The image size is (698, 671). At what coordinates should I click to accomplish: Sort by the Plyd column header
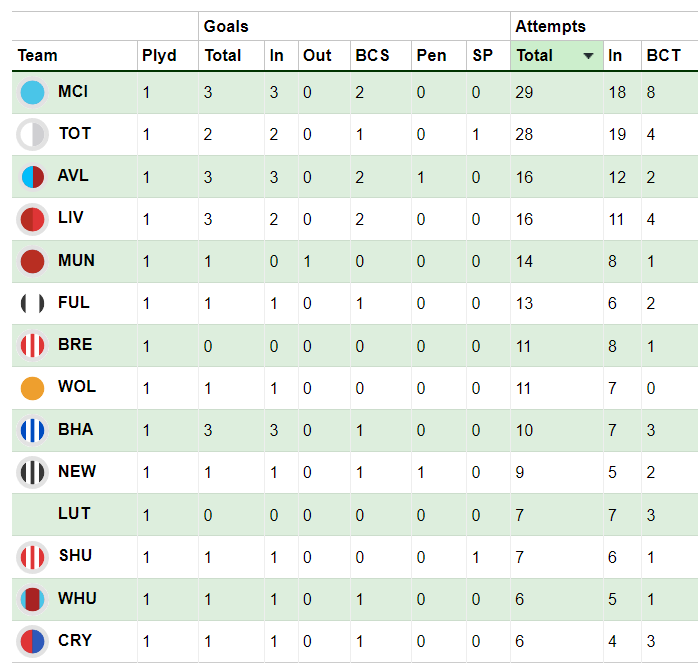[x=159, y=56]
